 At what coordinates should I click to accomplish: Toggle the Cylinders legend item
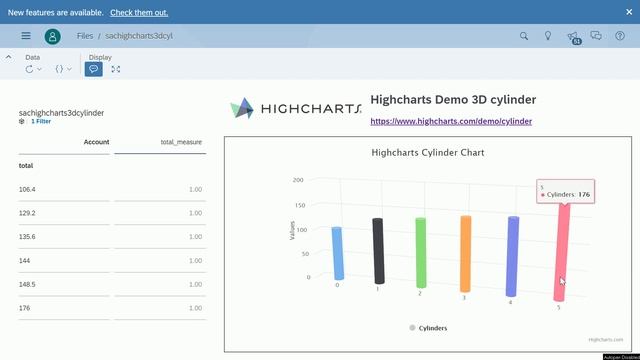(x=428, y=328)
